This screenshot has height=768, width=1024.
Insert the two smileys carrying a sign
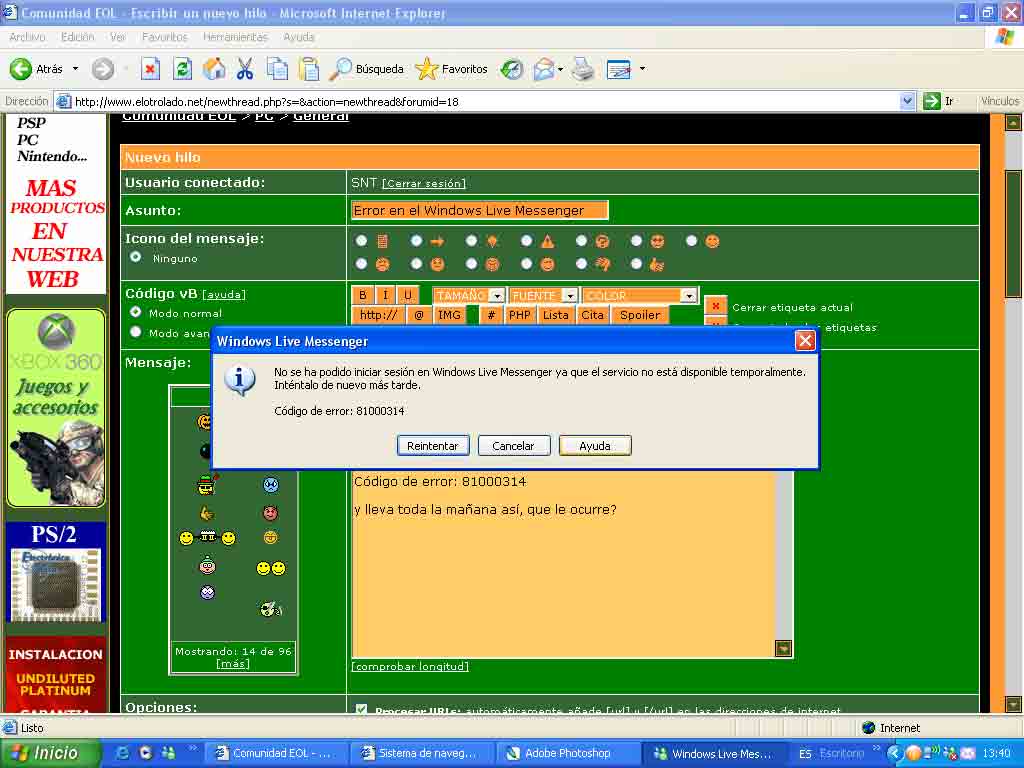pyautogui.click(x=207, y=537)
